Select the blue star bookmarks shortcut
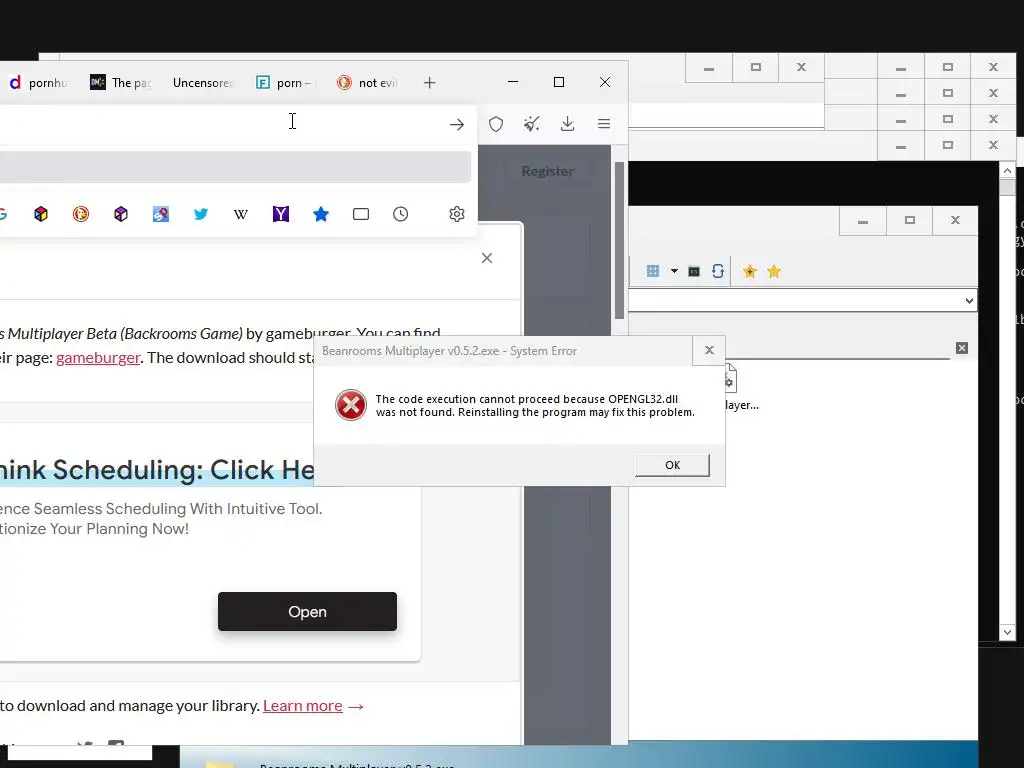The width and height of the screenshot is (1024, 768). tap(321, 214)
